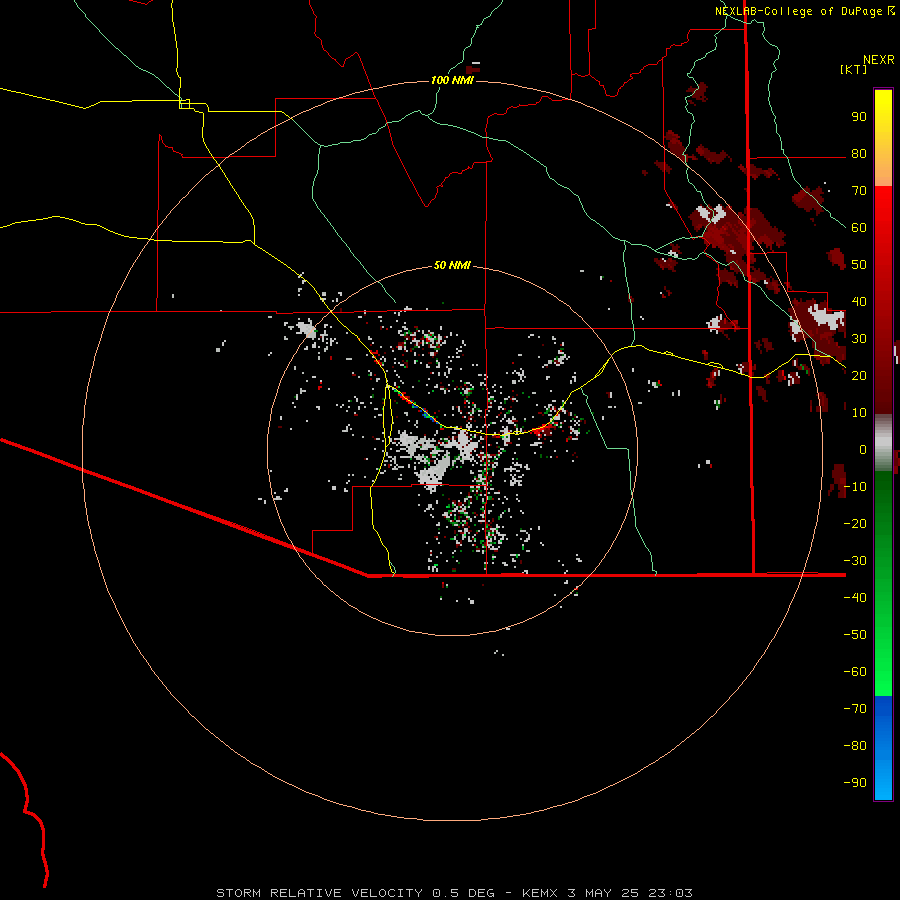Click the positive 50 tick label on scale
Image resolution: width=900 pixels, height=900 pixels.
pyautogui.click(x=859, y=265)
